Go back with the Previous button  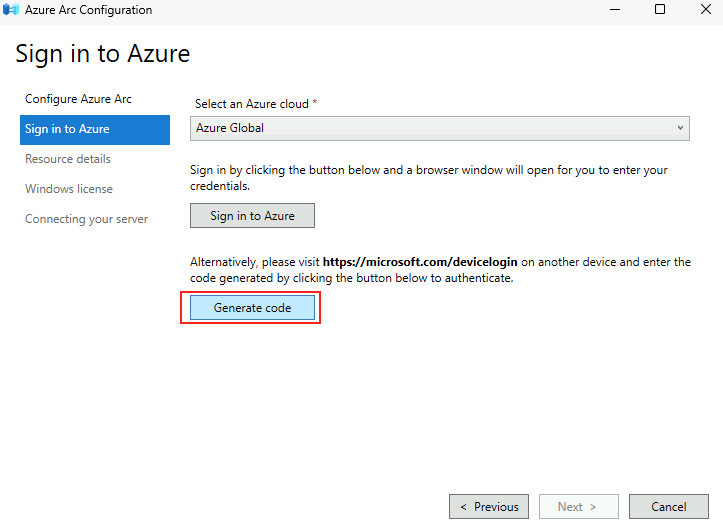(489, 506)
